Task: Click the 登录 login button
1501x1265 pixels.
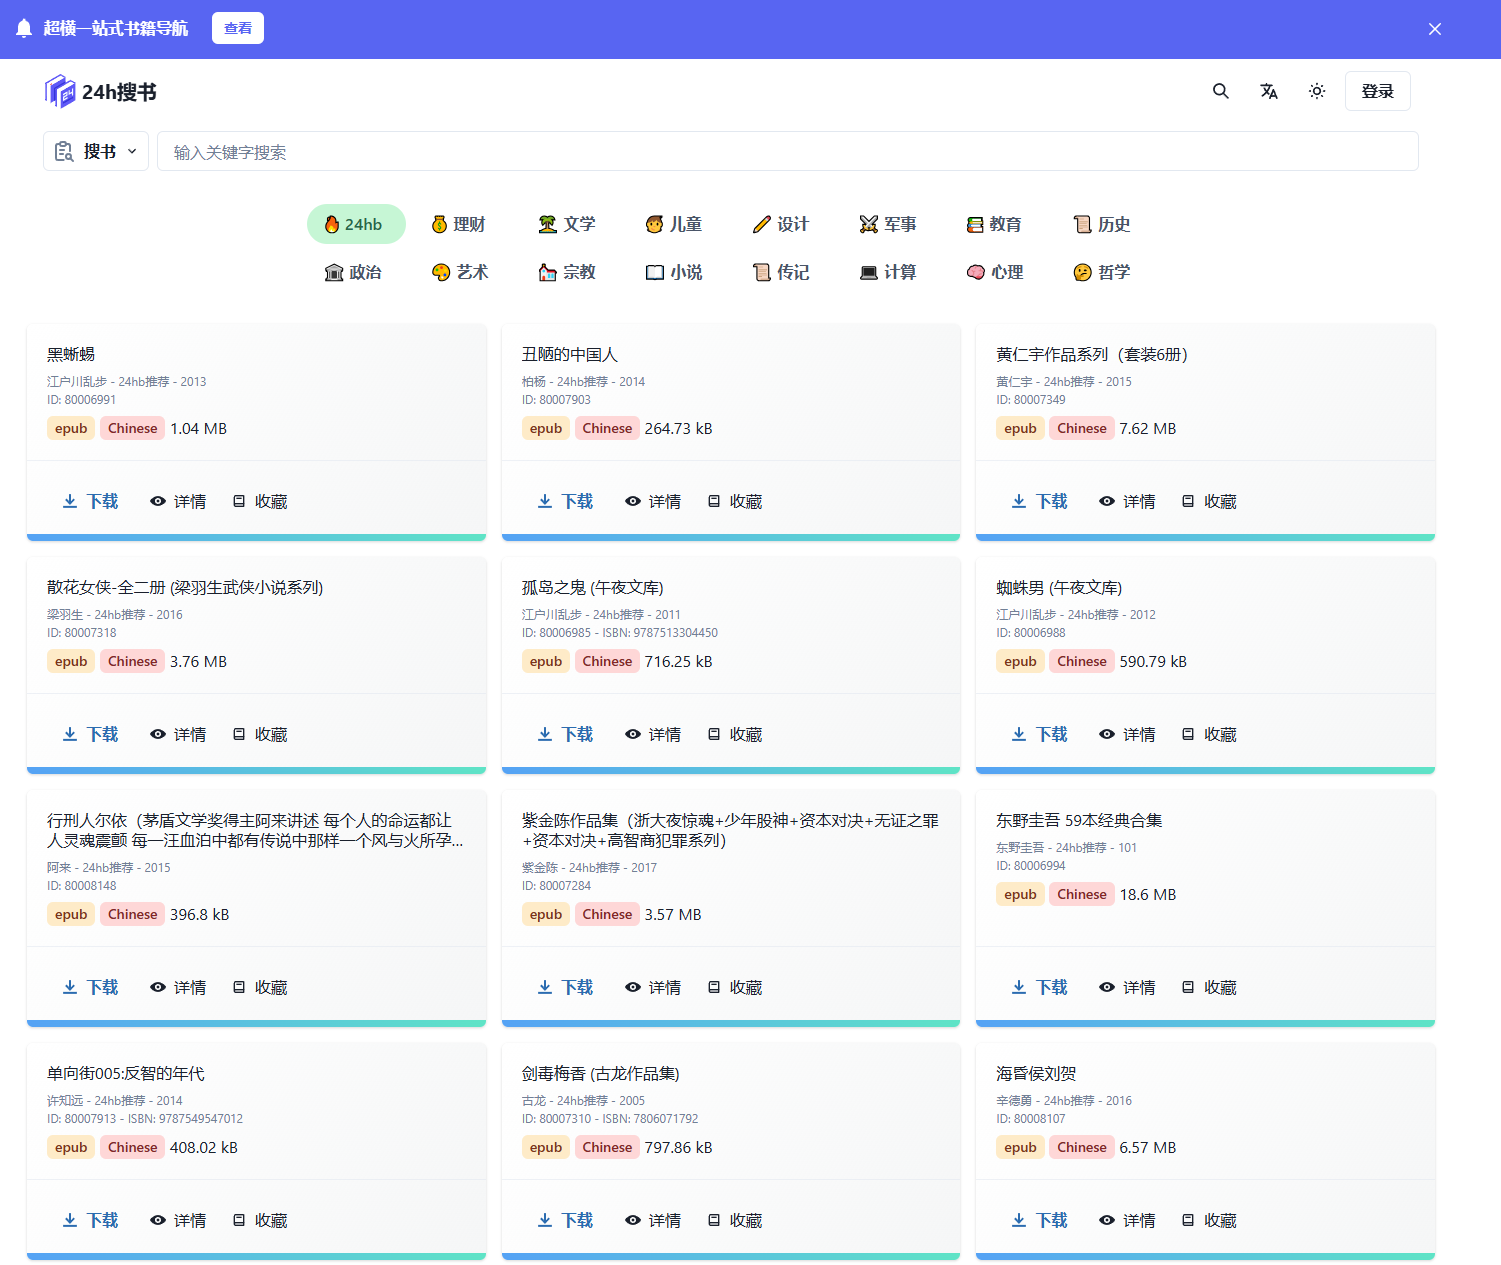Action: click(x=1377, y=91)
